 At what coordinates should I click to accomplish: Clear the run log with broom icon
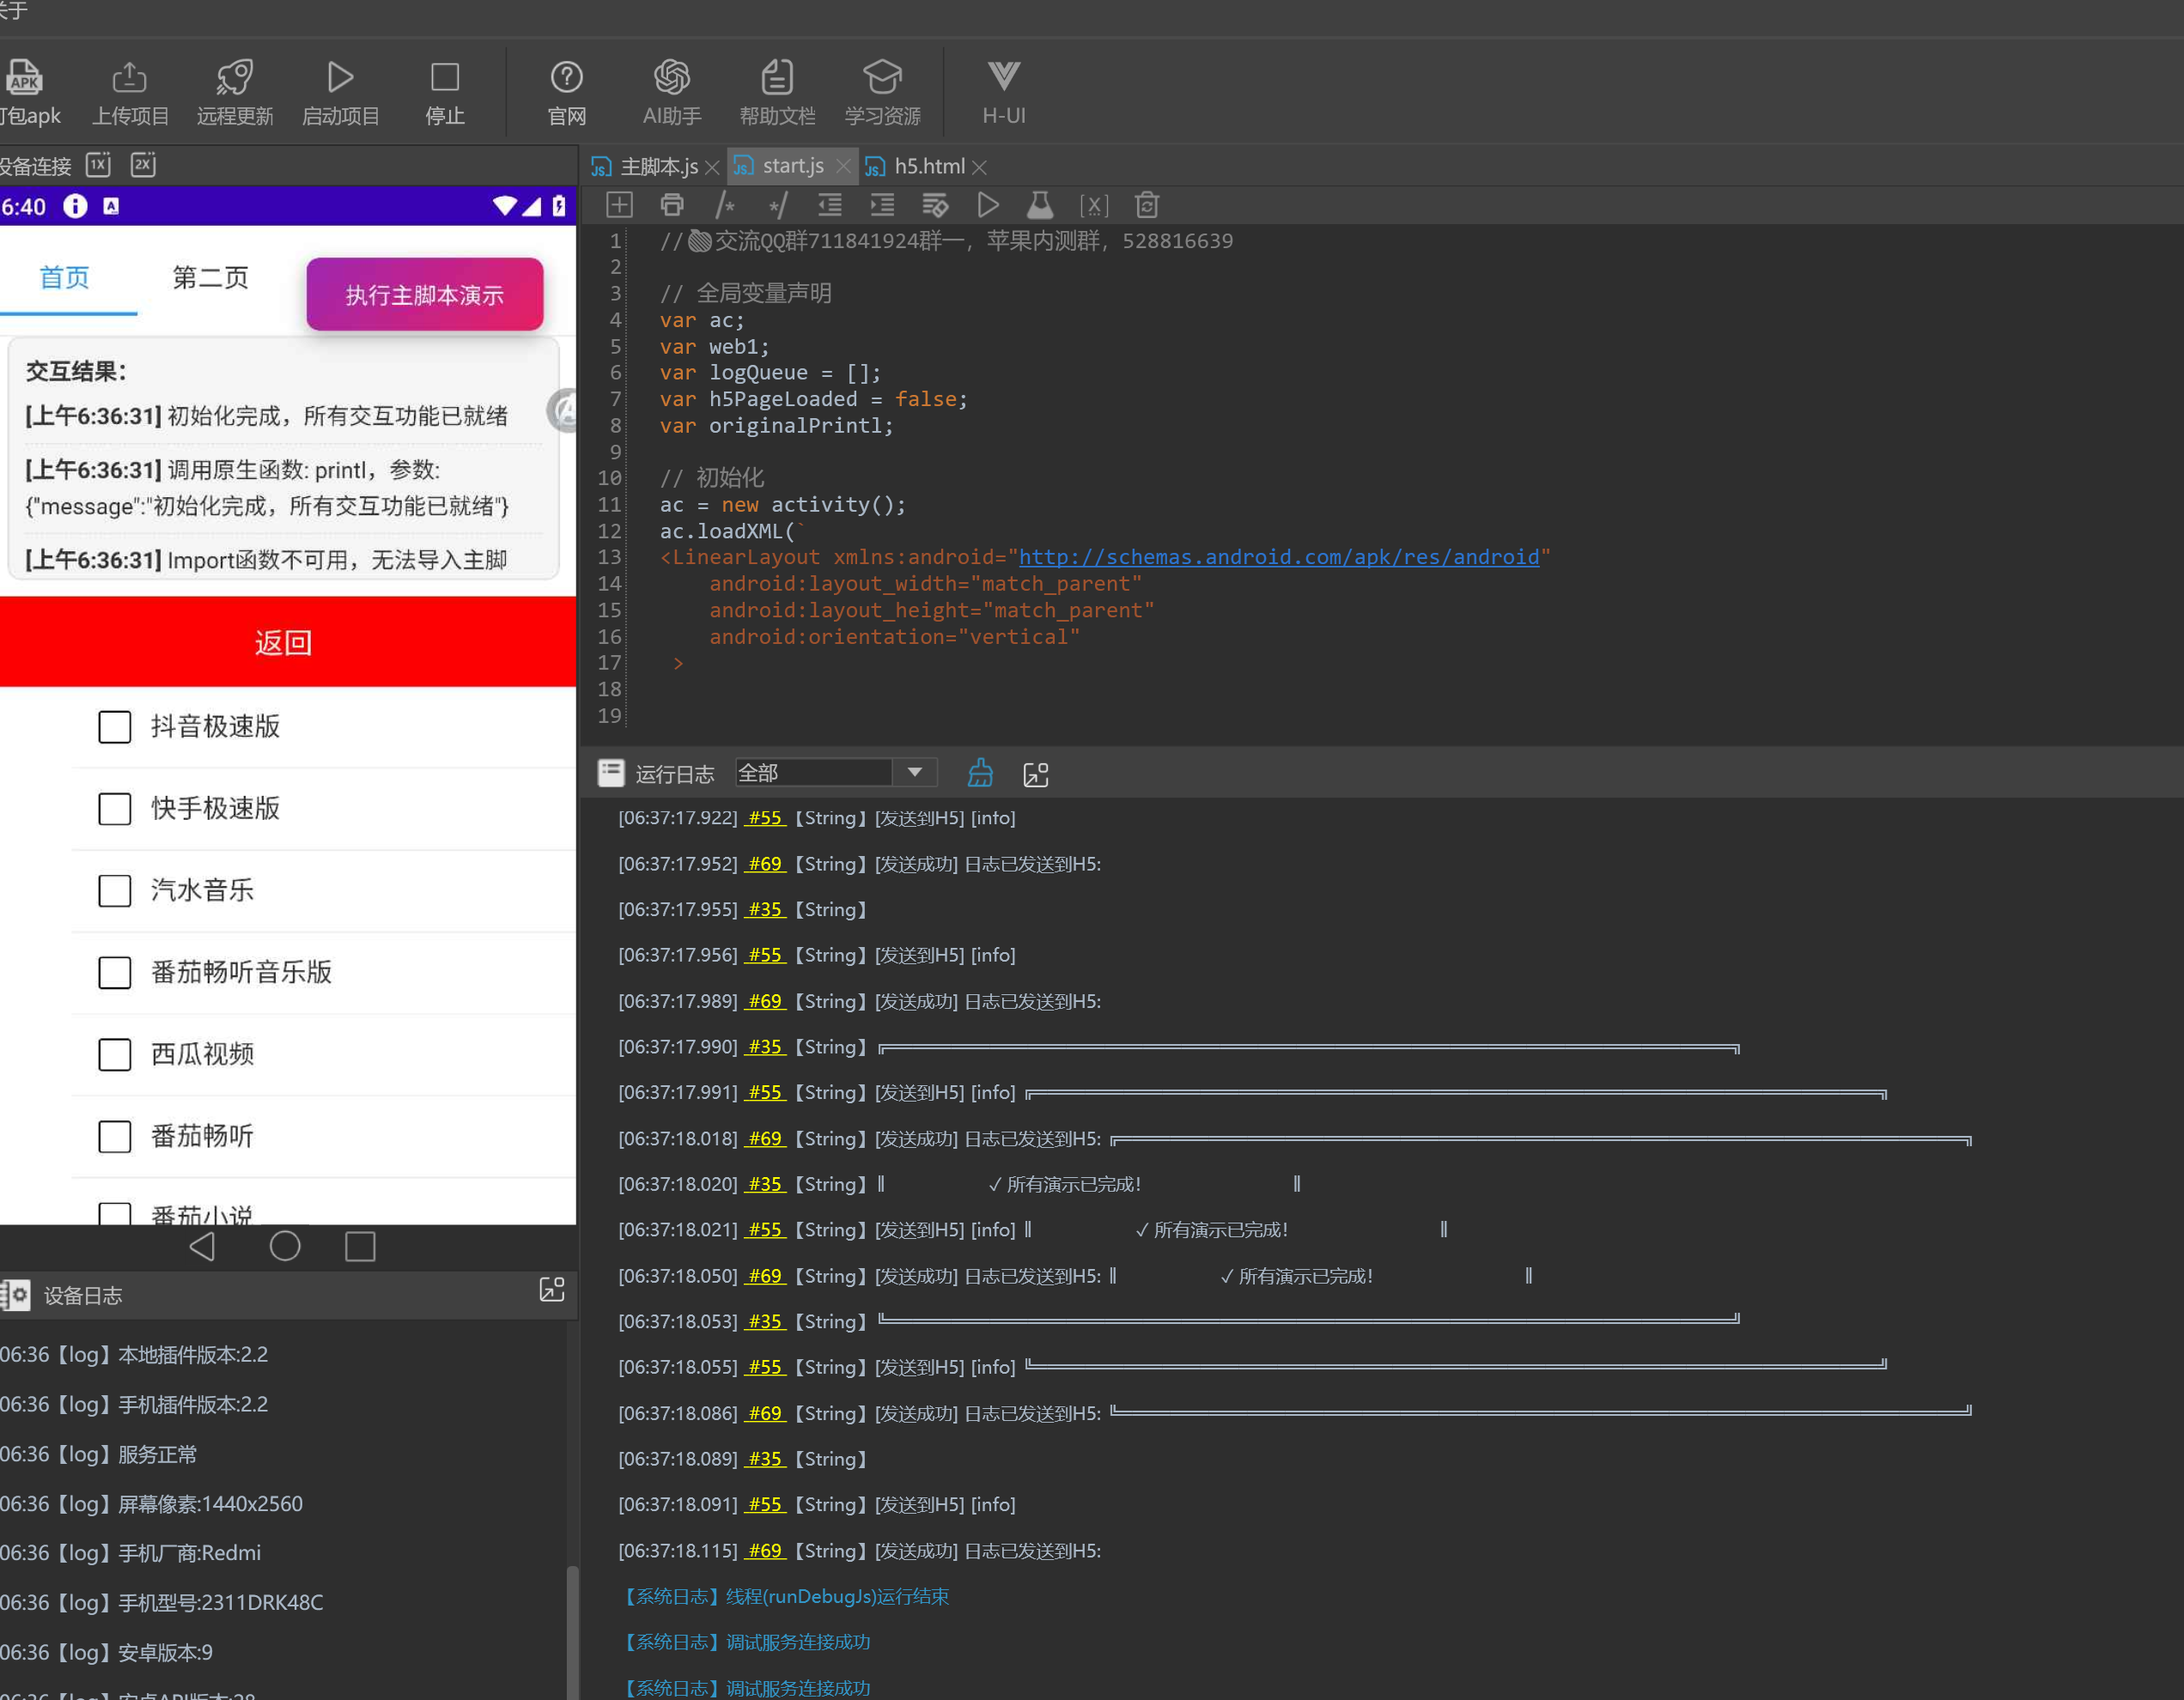980,773
